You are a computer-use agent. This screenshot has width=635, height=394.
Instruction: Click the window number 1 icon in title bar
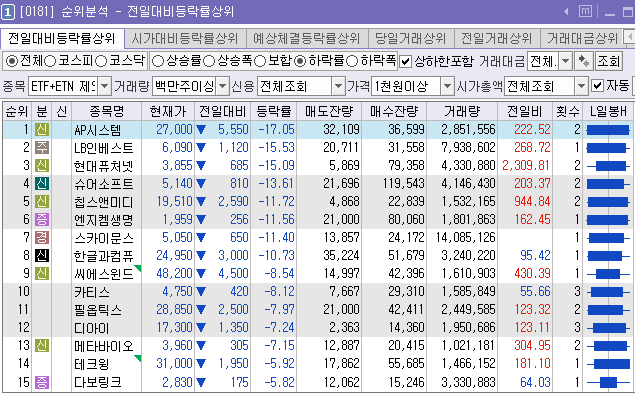[8, 12]
